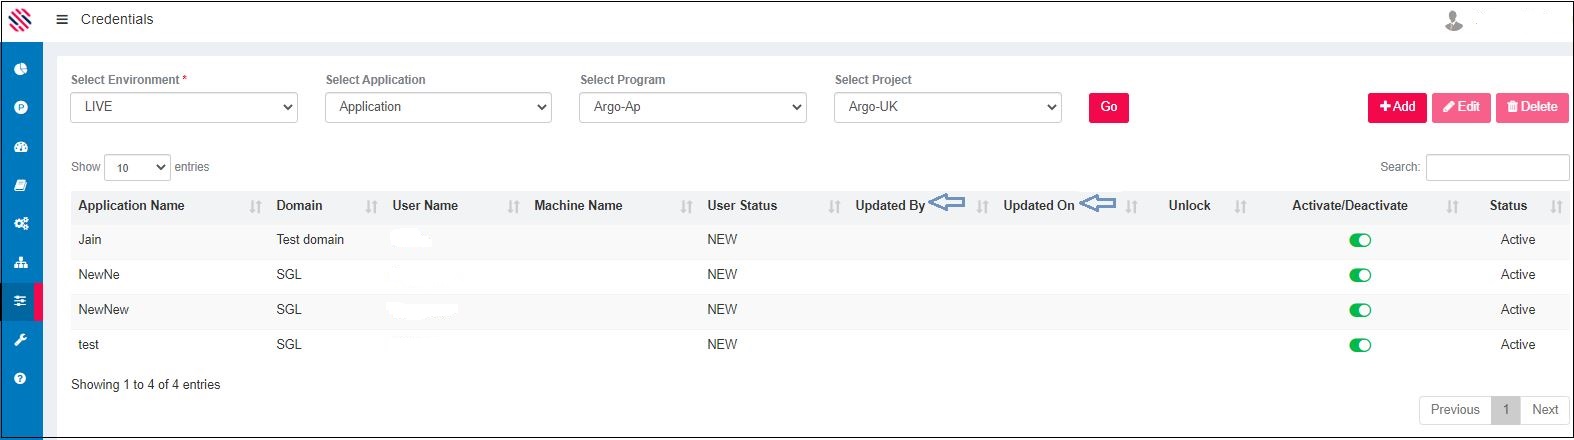Click the help question mark icon

(x=21, y=379)
